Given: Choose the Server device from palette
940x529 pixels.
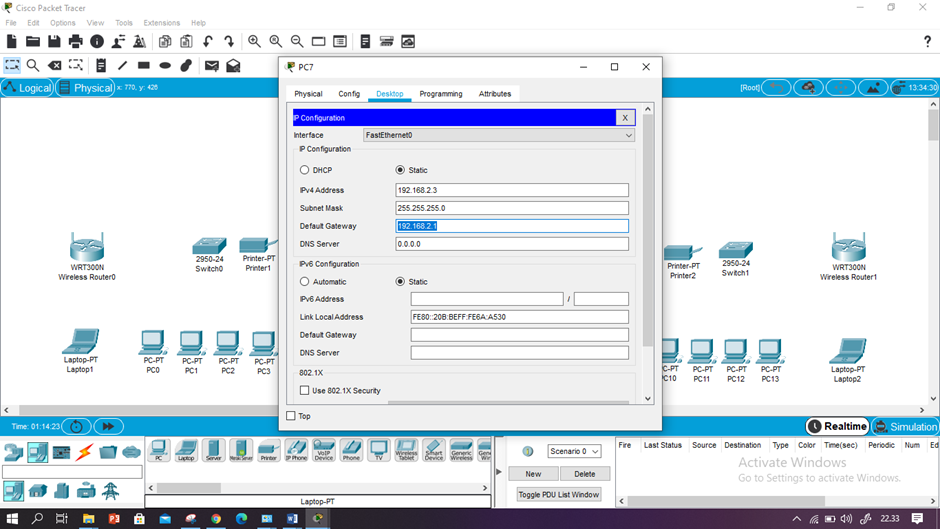Looking at the screenshot, I should click(x=213, y=450).
